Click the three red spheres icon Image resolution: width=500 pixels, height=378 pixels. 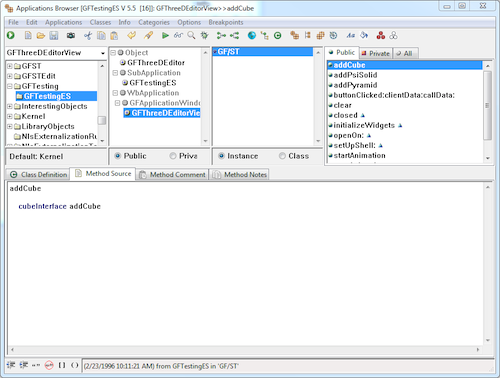click(381, 35)
